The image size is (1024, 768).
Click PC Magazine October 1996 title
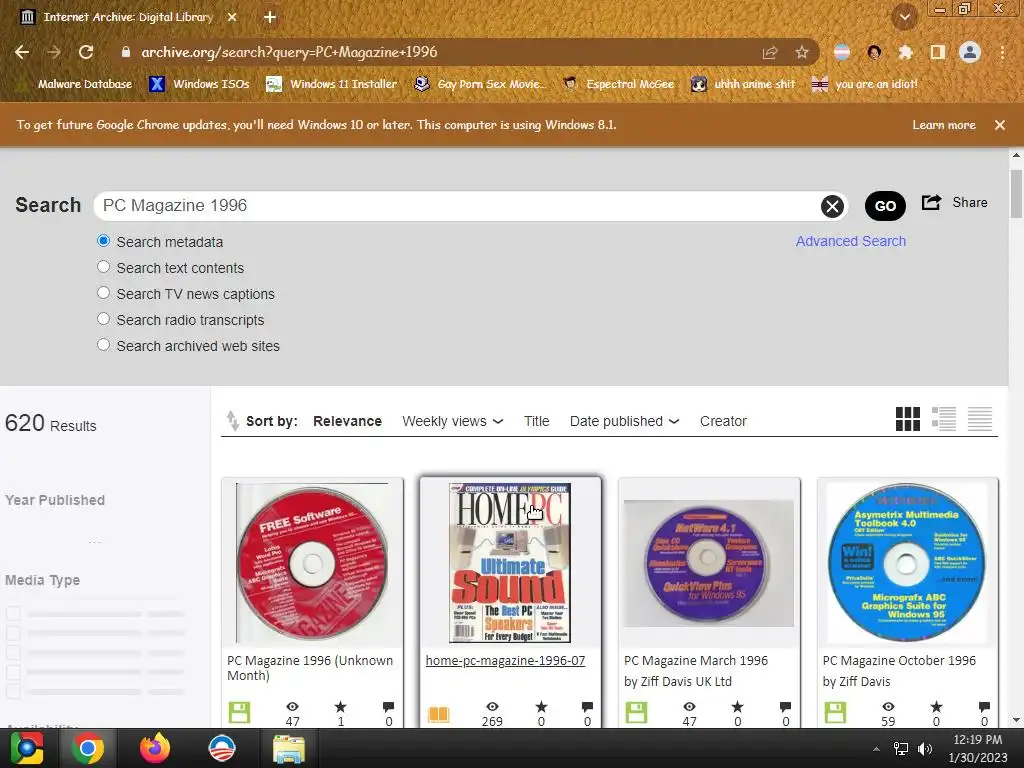click(x=899, y=660)
